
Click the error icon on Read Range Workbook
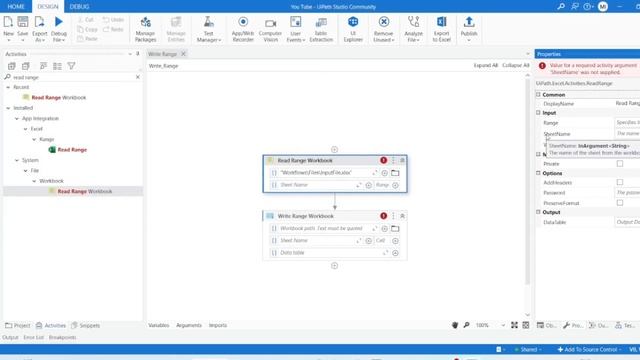click(x=383, y=160)
